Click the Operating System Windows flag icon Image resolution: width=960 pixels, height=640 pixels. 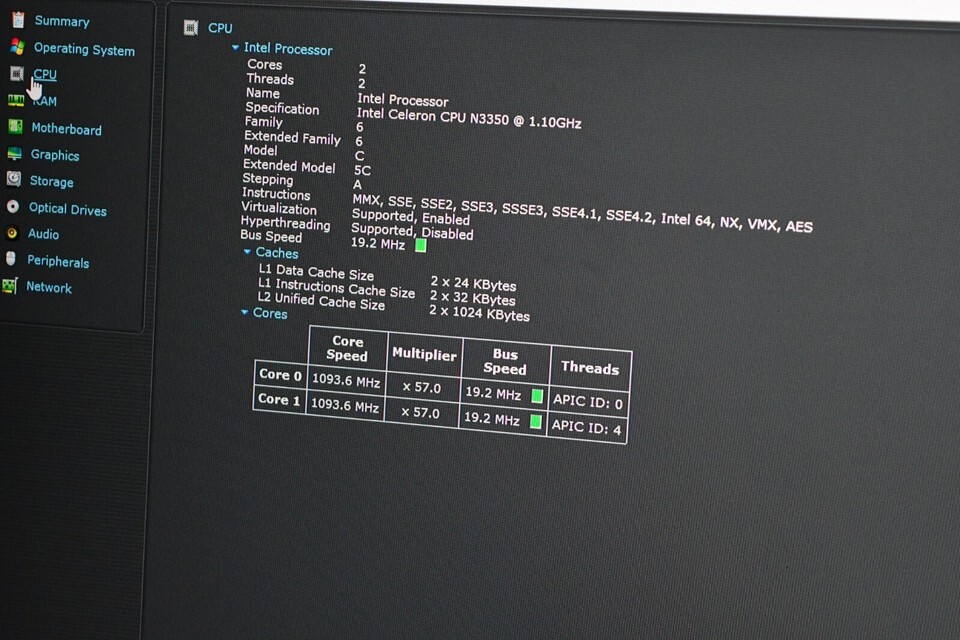[x=17, y=47]
